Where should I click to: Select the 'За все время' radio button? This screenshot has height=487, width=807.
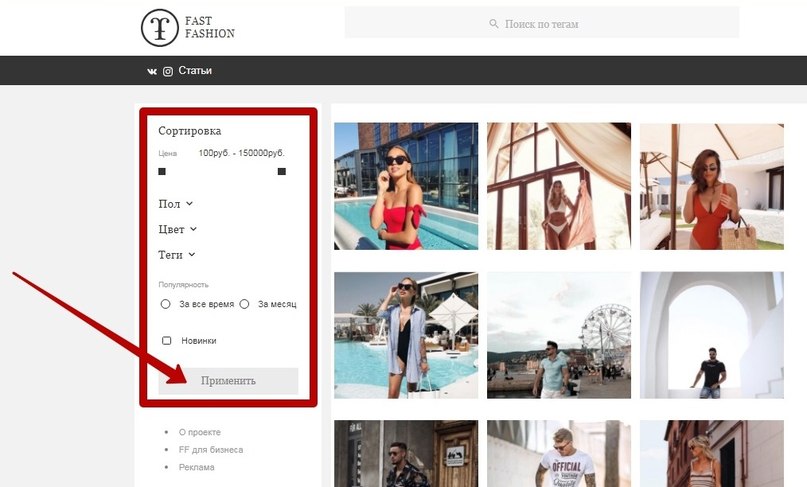point(166,304)
